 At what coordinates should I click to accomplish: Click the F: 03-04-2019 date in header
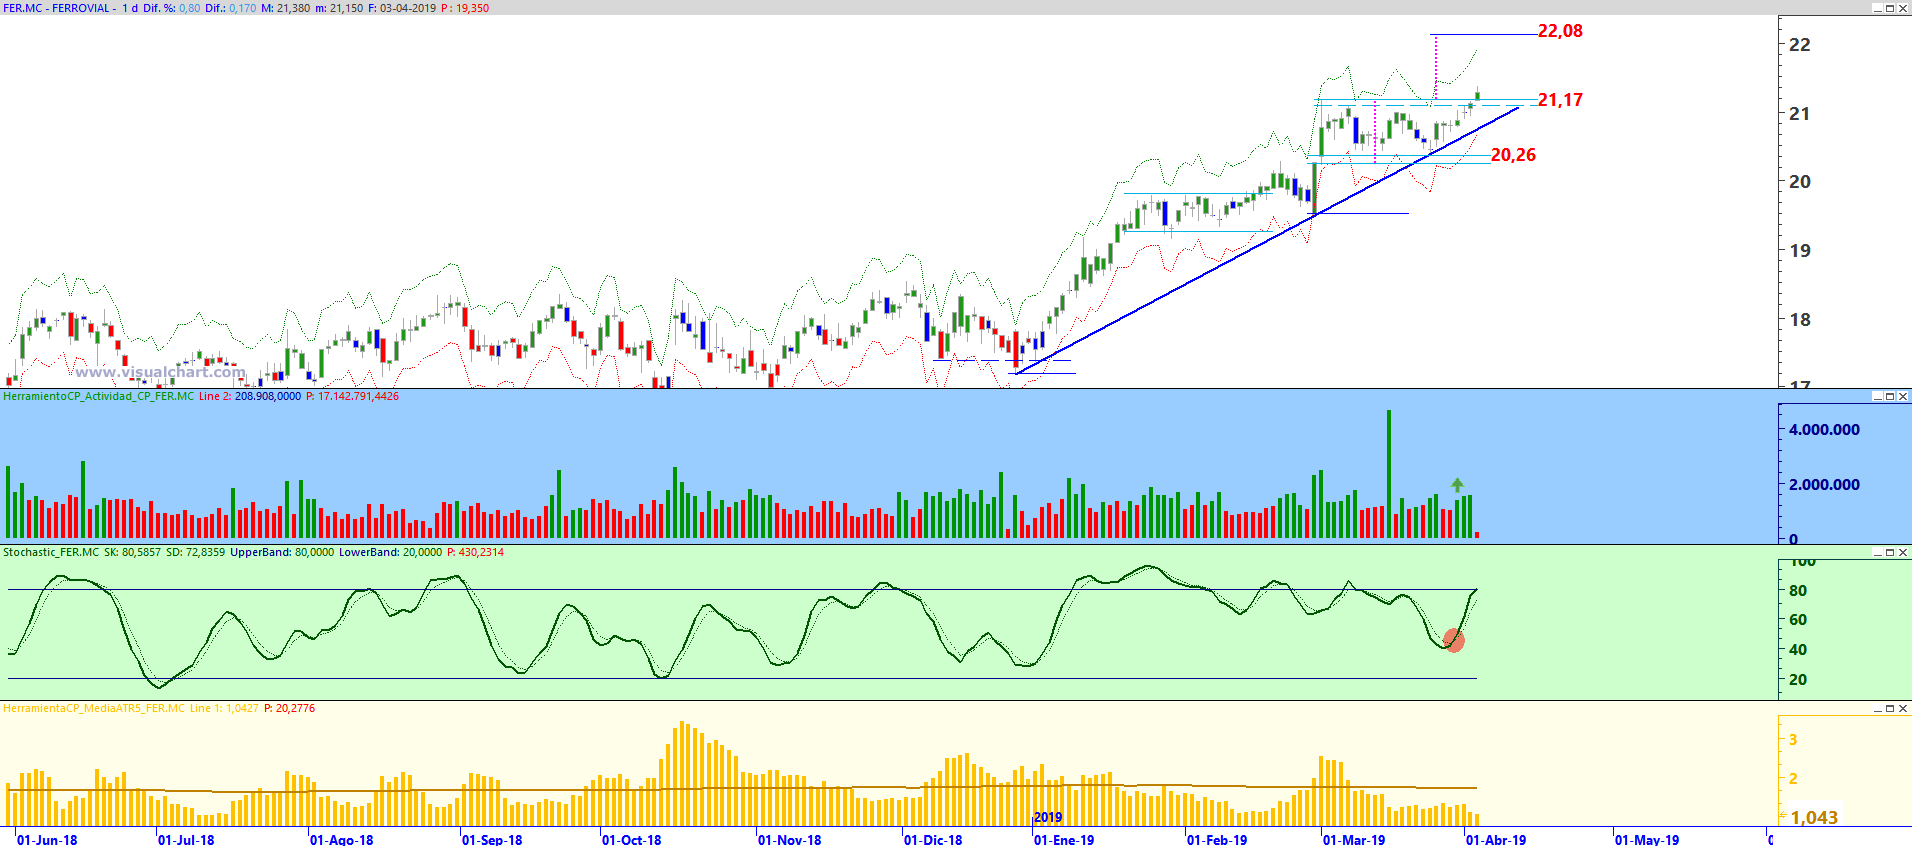402,8
